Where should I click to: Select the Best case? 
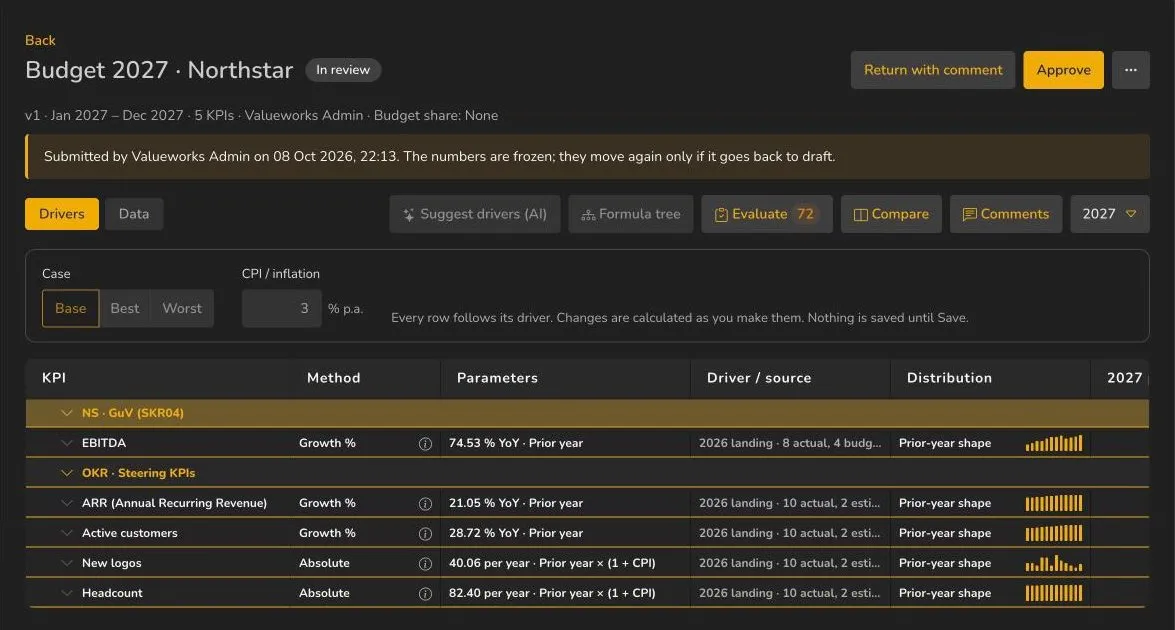click(124, 308)
